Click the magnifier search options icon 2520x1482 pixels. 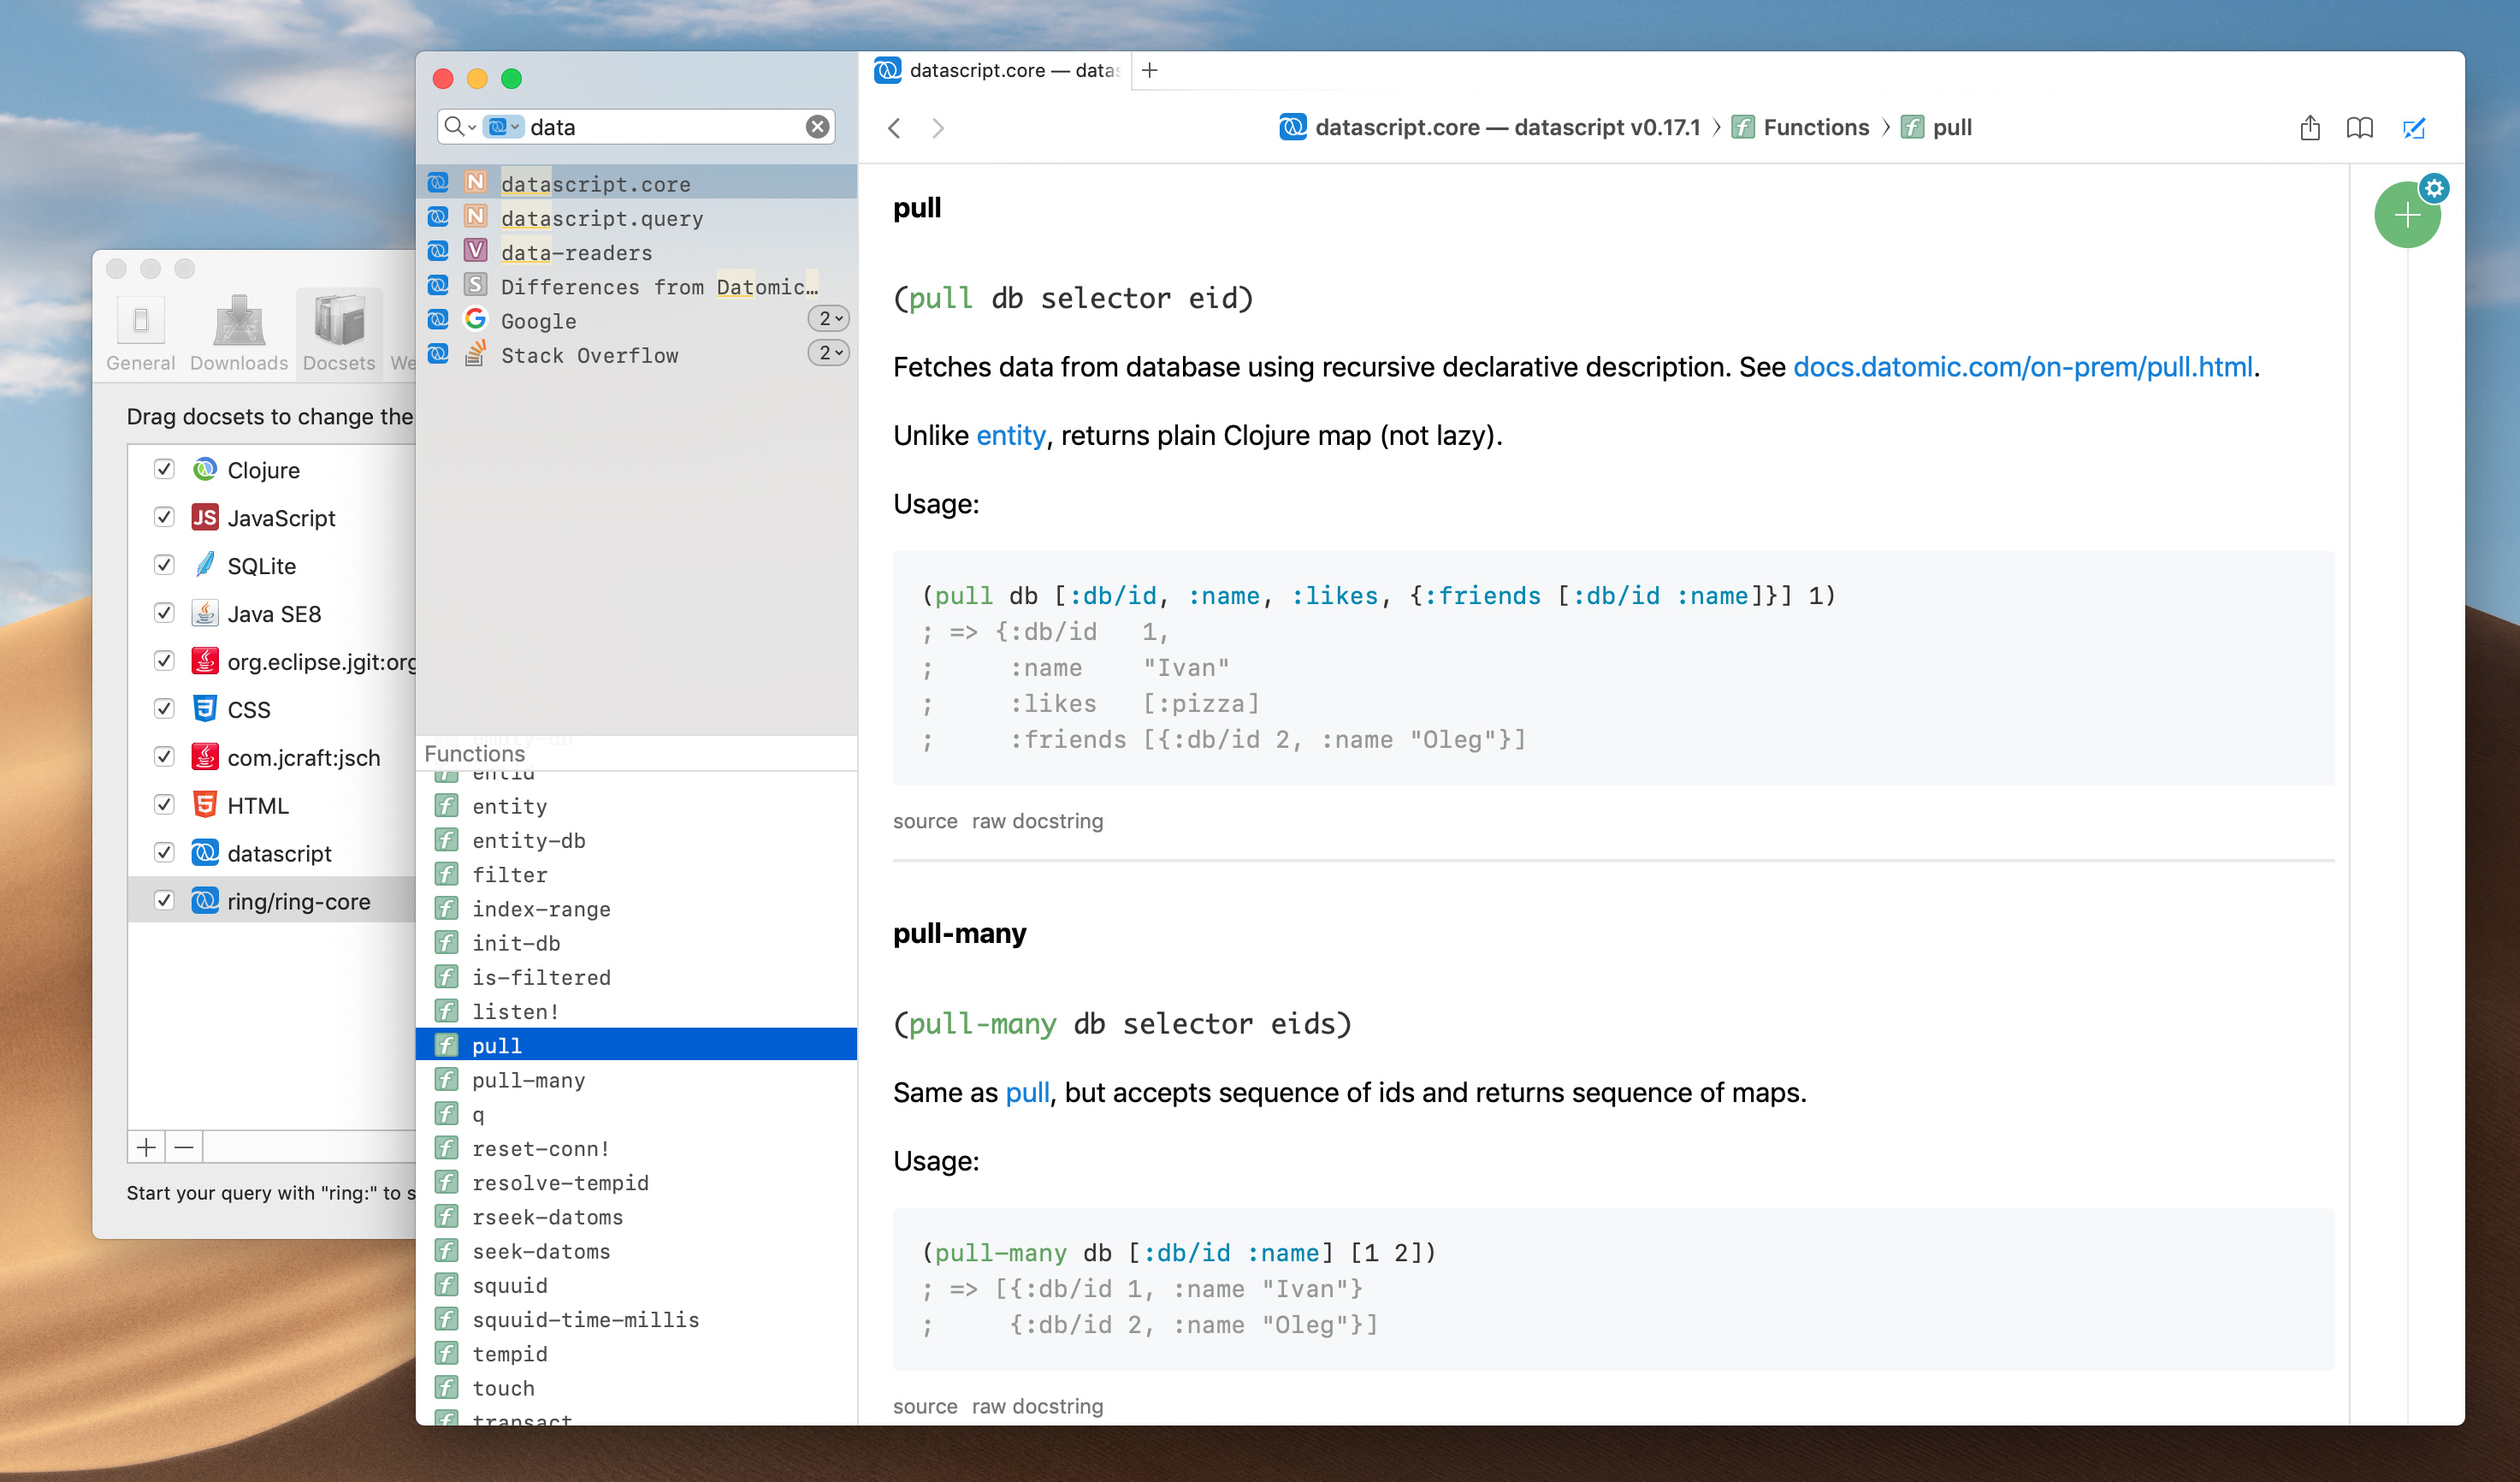tap(458, 127)
